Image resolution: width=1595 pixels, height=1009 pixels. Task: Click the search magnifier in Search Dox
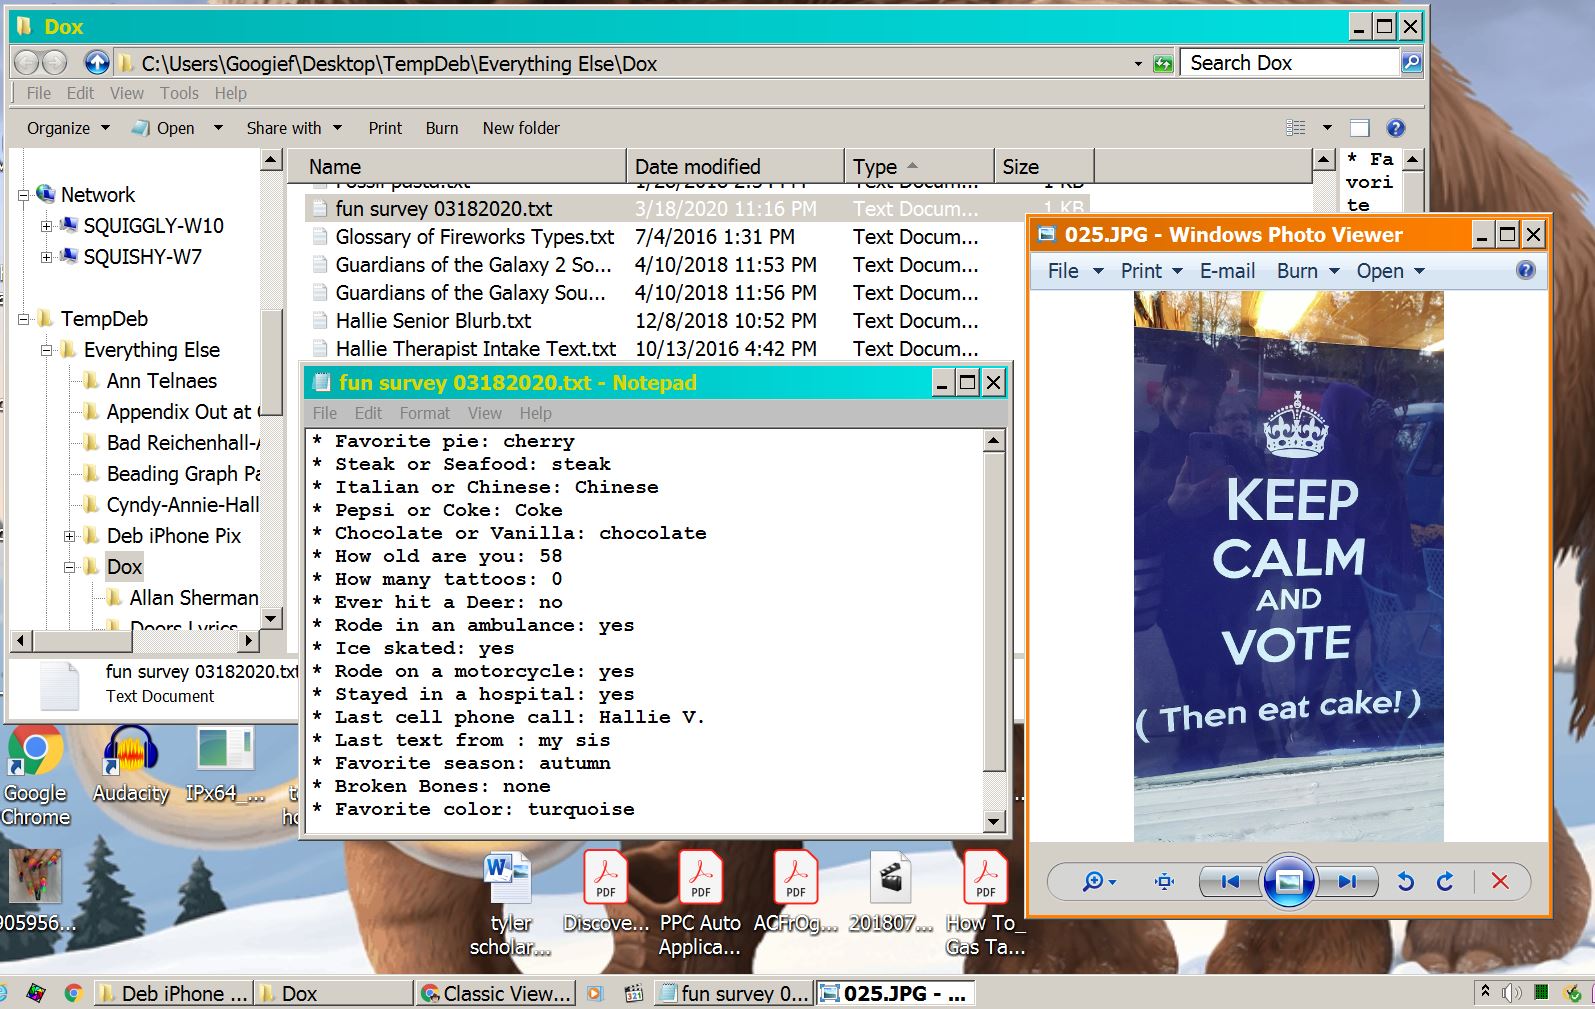pyautogui.click(x=1411, y=63)
